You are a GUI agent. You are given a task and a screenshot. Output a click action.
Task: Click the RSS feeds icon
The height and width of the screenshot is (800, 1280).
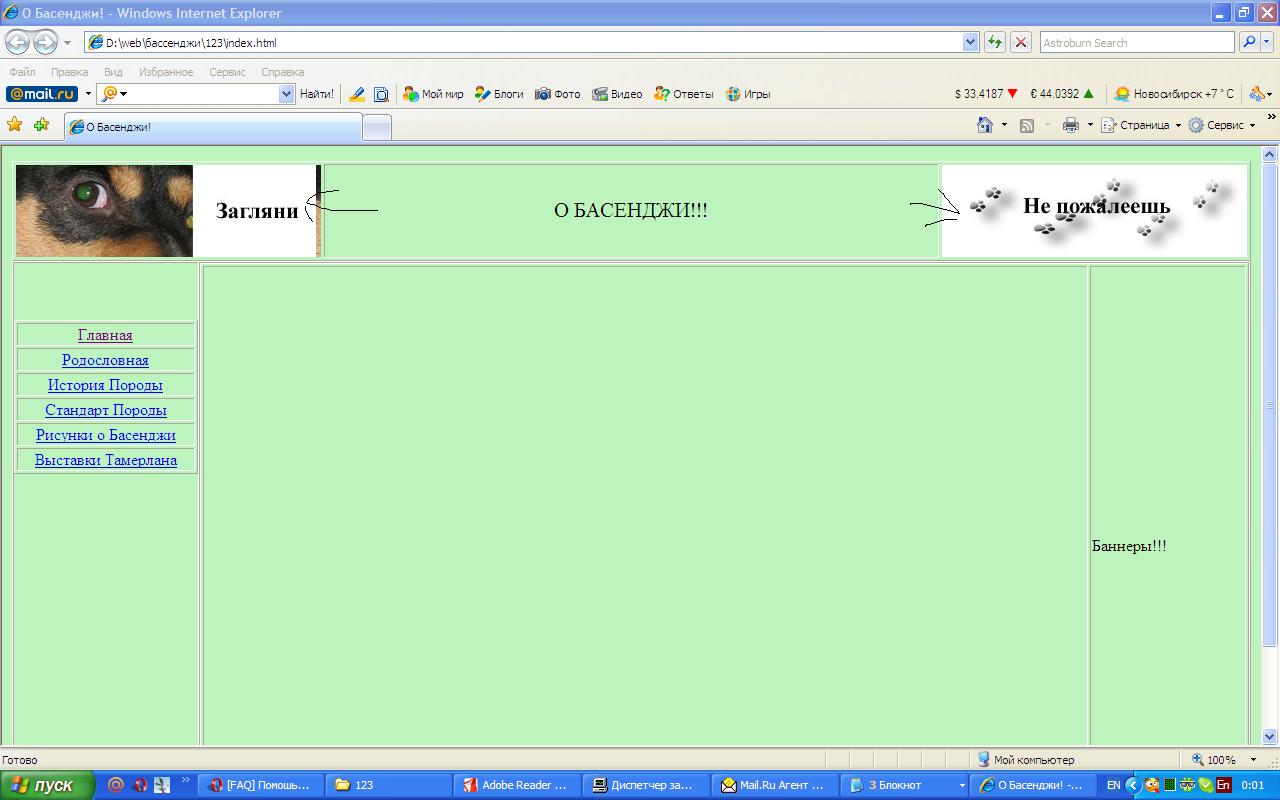pyautogui.click(x=1027, y=125)
